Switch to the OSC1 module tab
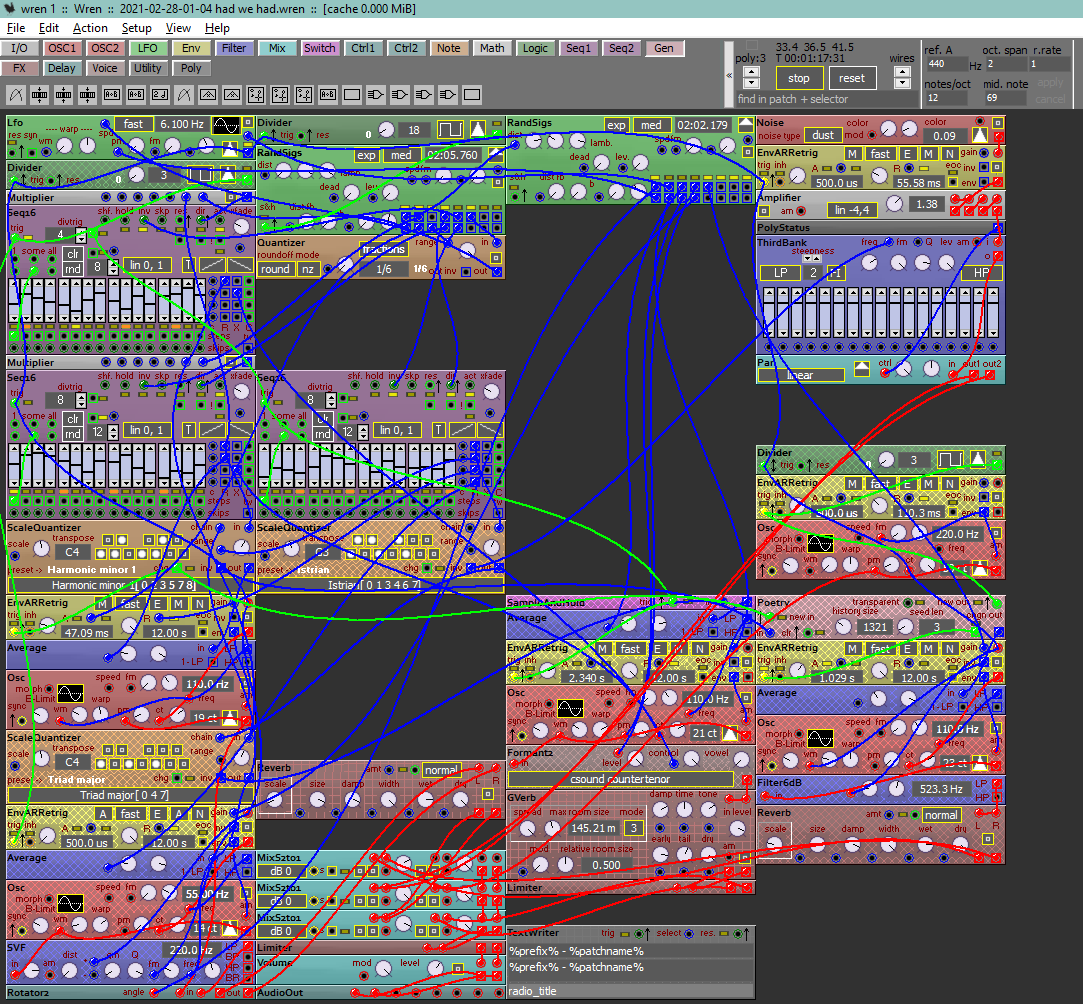 [62, 48]
